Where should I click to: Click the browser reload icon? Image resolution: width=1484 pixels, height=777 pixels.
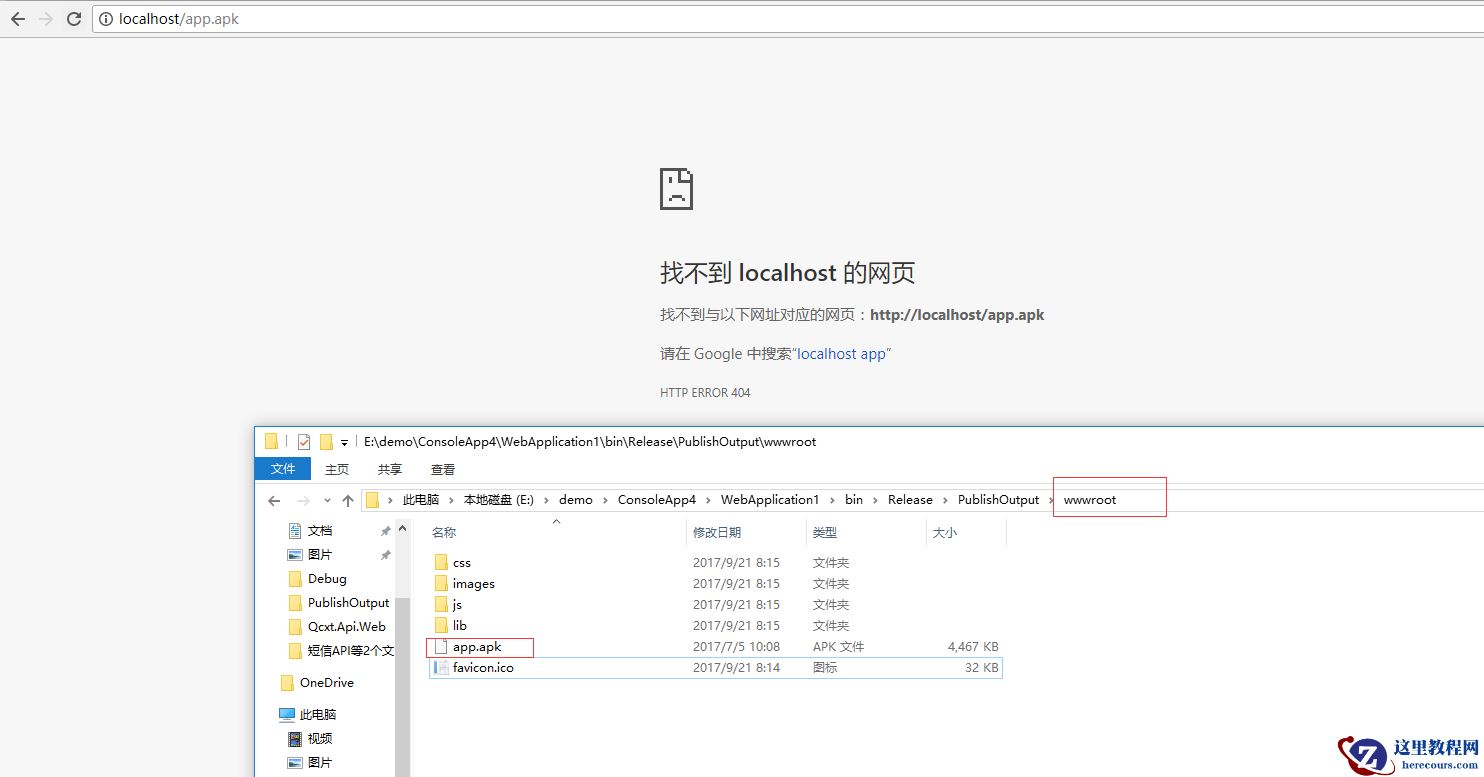(73, 19)
